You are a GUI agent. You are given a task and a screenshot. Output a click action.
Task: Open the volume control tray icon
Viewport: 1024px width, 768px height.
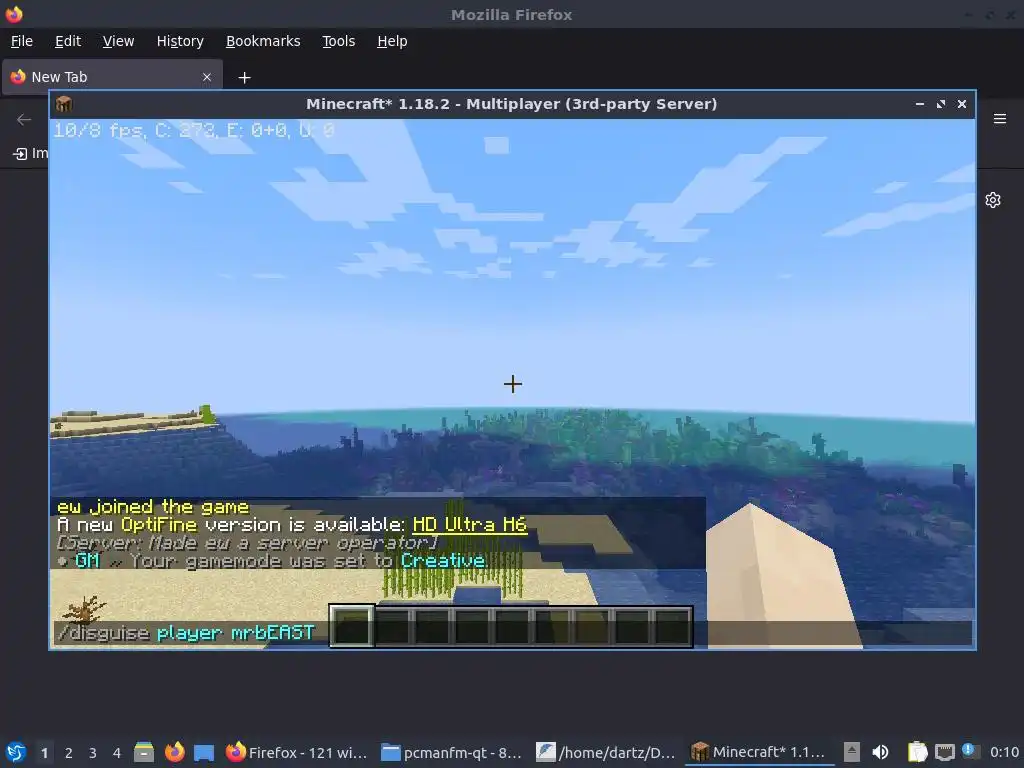[880, 752]
